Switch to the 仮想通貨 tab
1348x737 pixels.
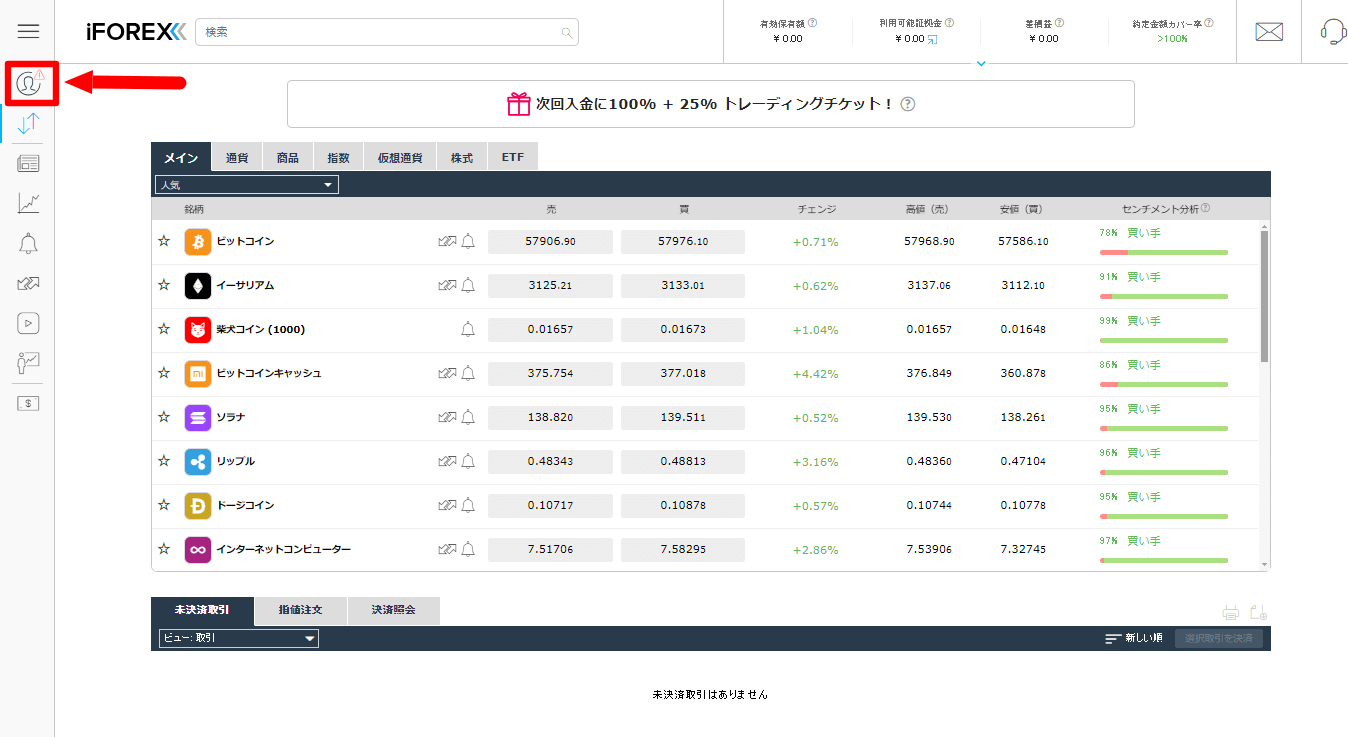400,157
